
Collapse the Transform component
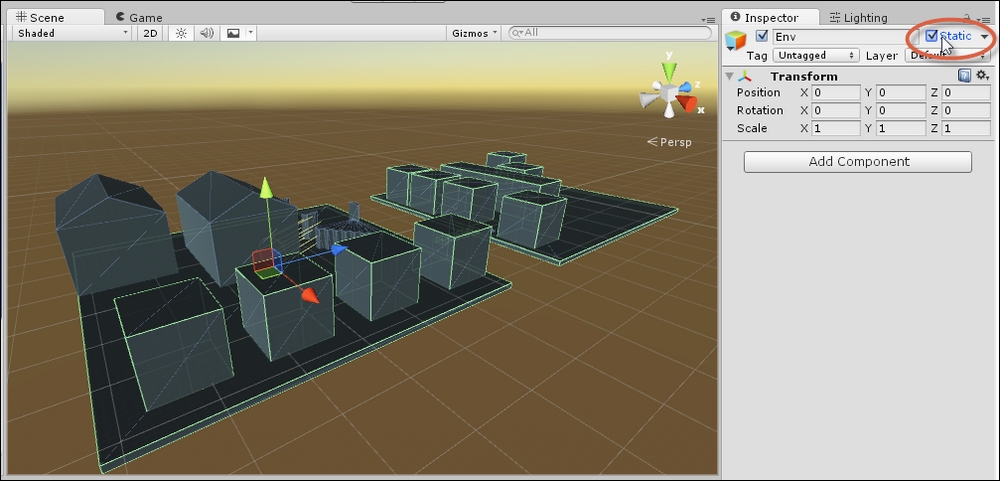point(730,76)
